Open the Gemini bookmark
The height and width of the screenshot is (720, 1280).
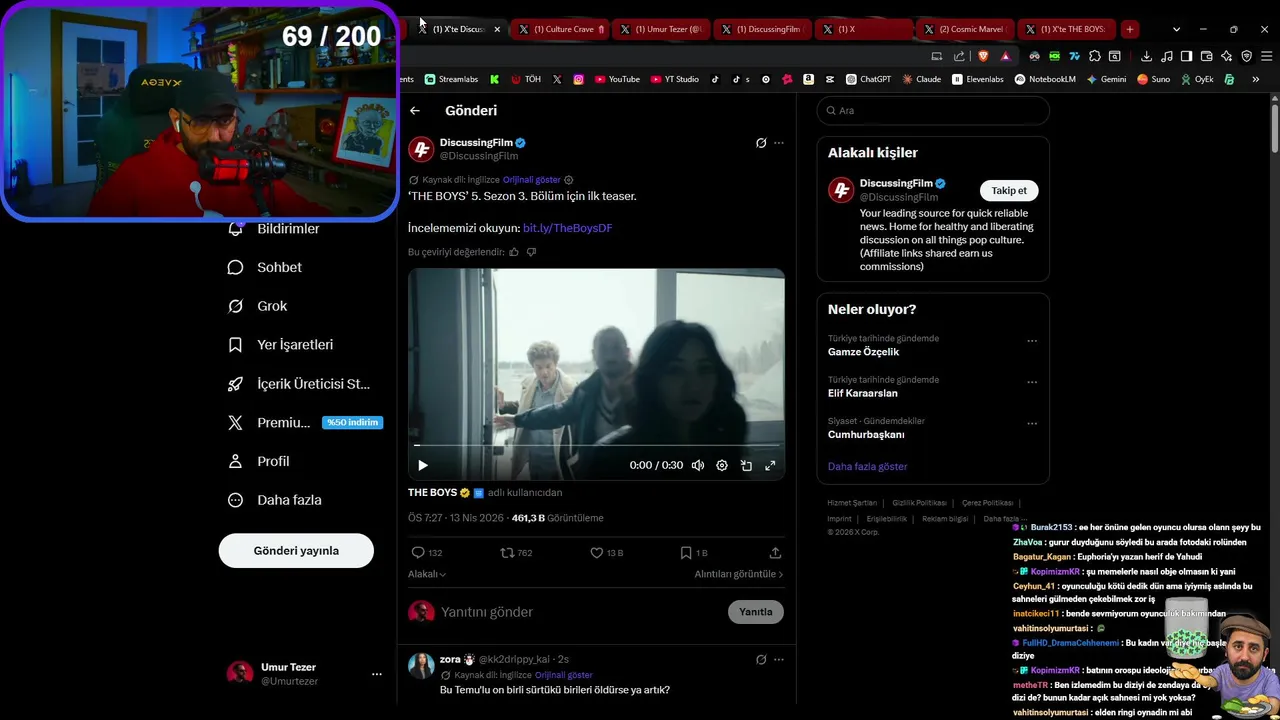click(1106, 79)
